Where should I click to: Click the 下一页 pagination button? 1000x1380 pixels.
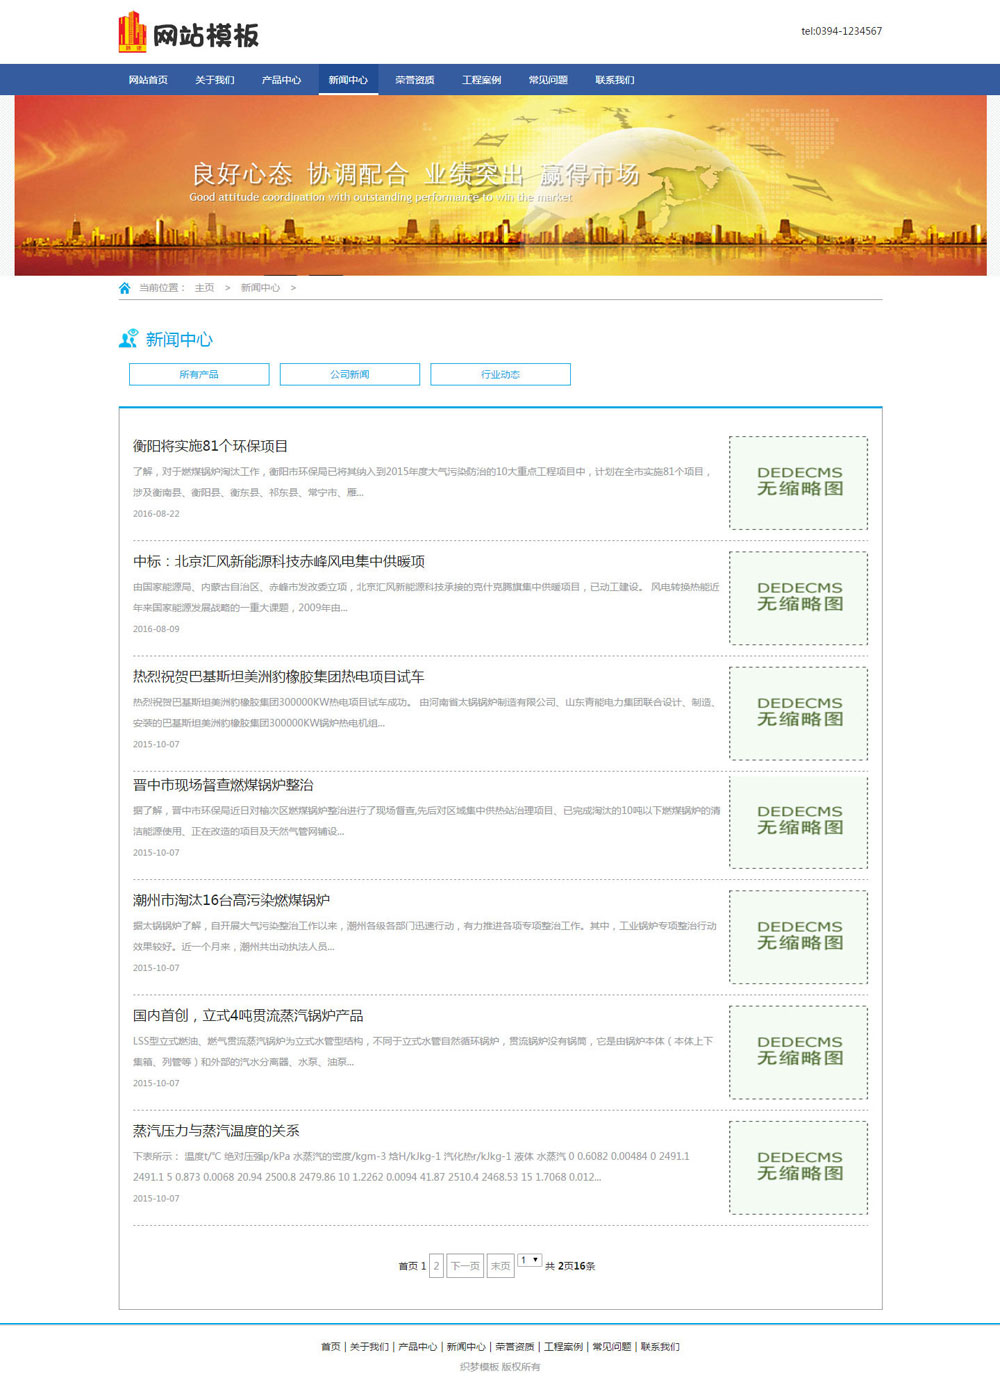(x=465, y=1266)
